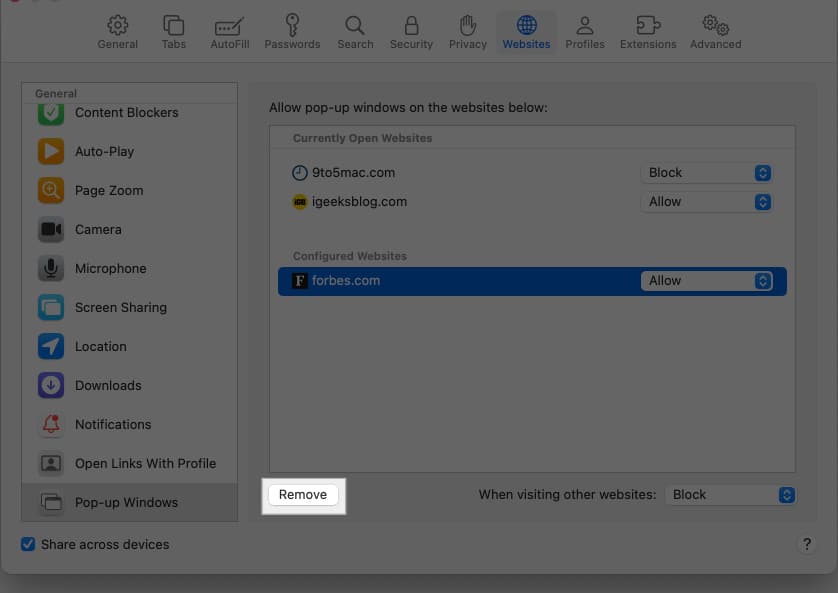Image resolution: width=838 pixels, height=593 pixels.
Task: Open the Tabs settings icon
Action: 174,25
